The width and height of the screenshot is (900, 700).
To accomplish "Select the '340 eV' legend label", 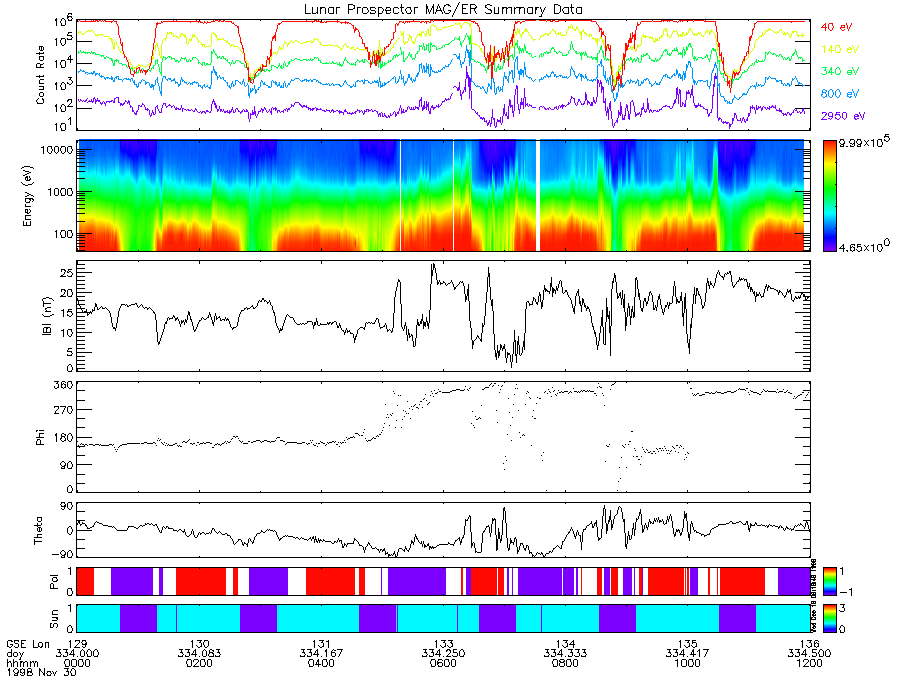I will (x=840, y=71).
